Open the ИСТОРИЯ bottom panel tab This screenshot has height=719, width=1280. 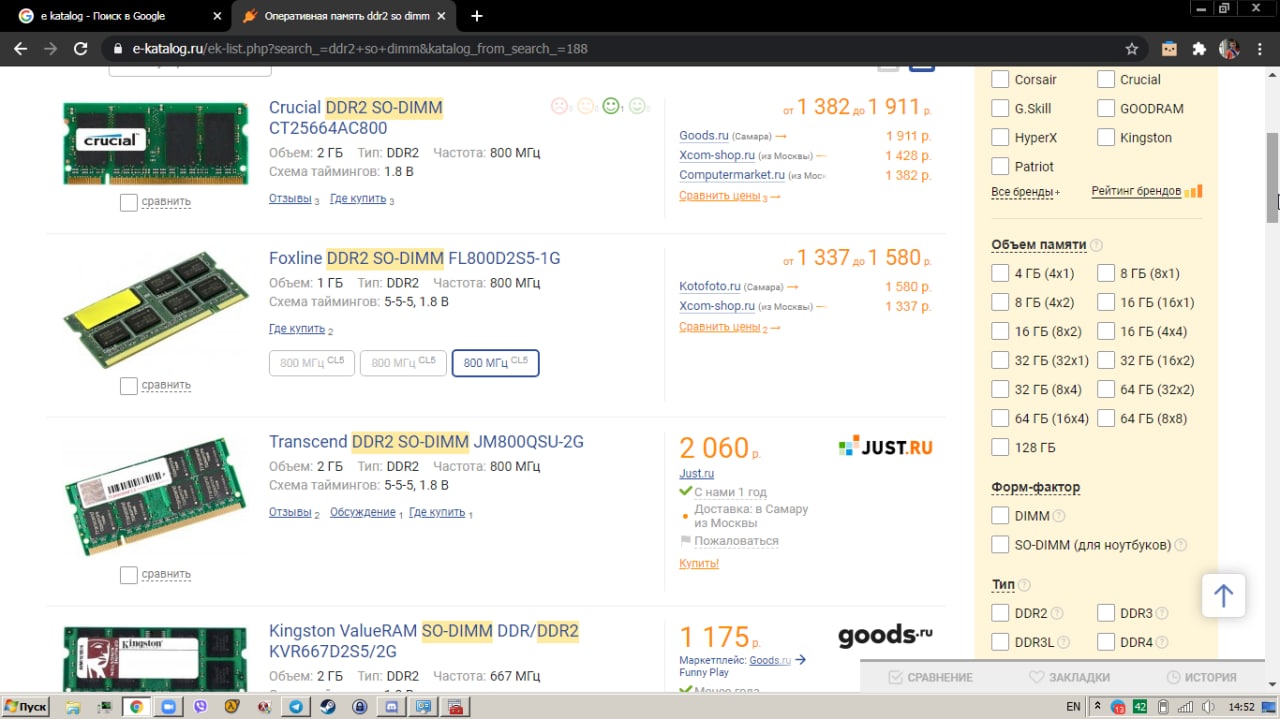pos(1201,677)
